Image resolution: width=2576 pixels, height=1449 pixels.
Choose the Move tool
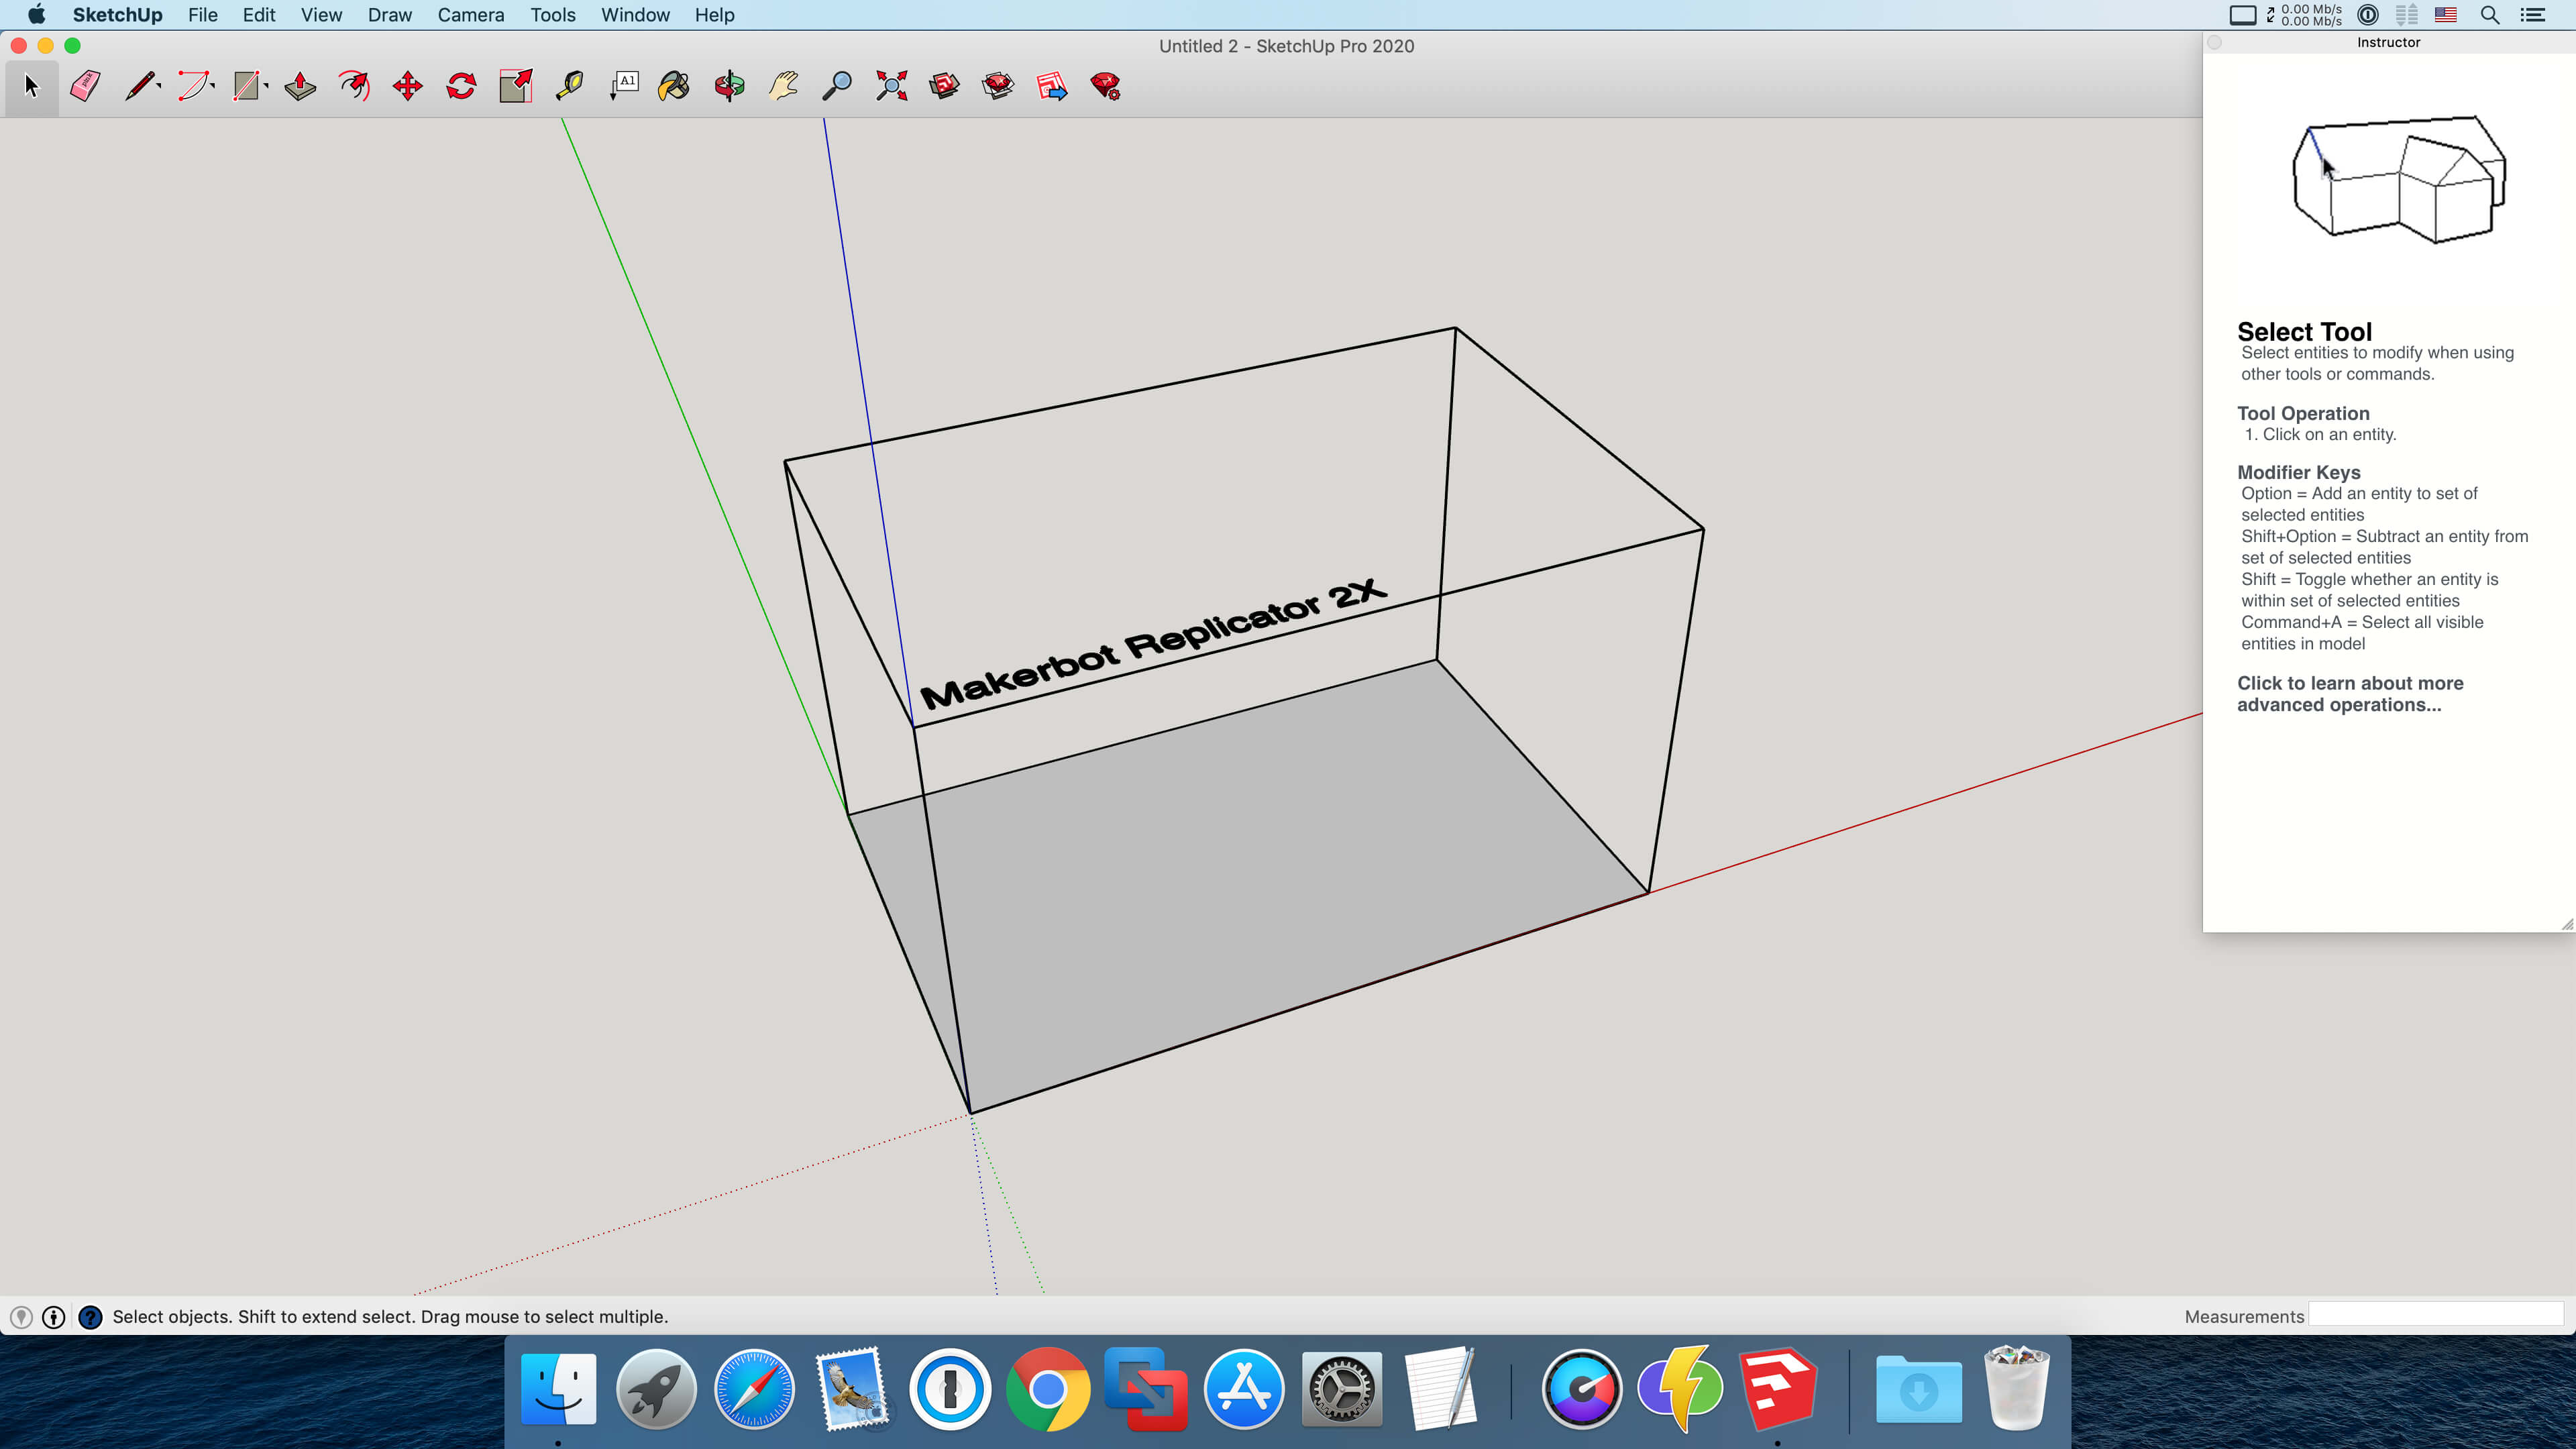pyautogui.click(x=408, y=87)
